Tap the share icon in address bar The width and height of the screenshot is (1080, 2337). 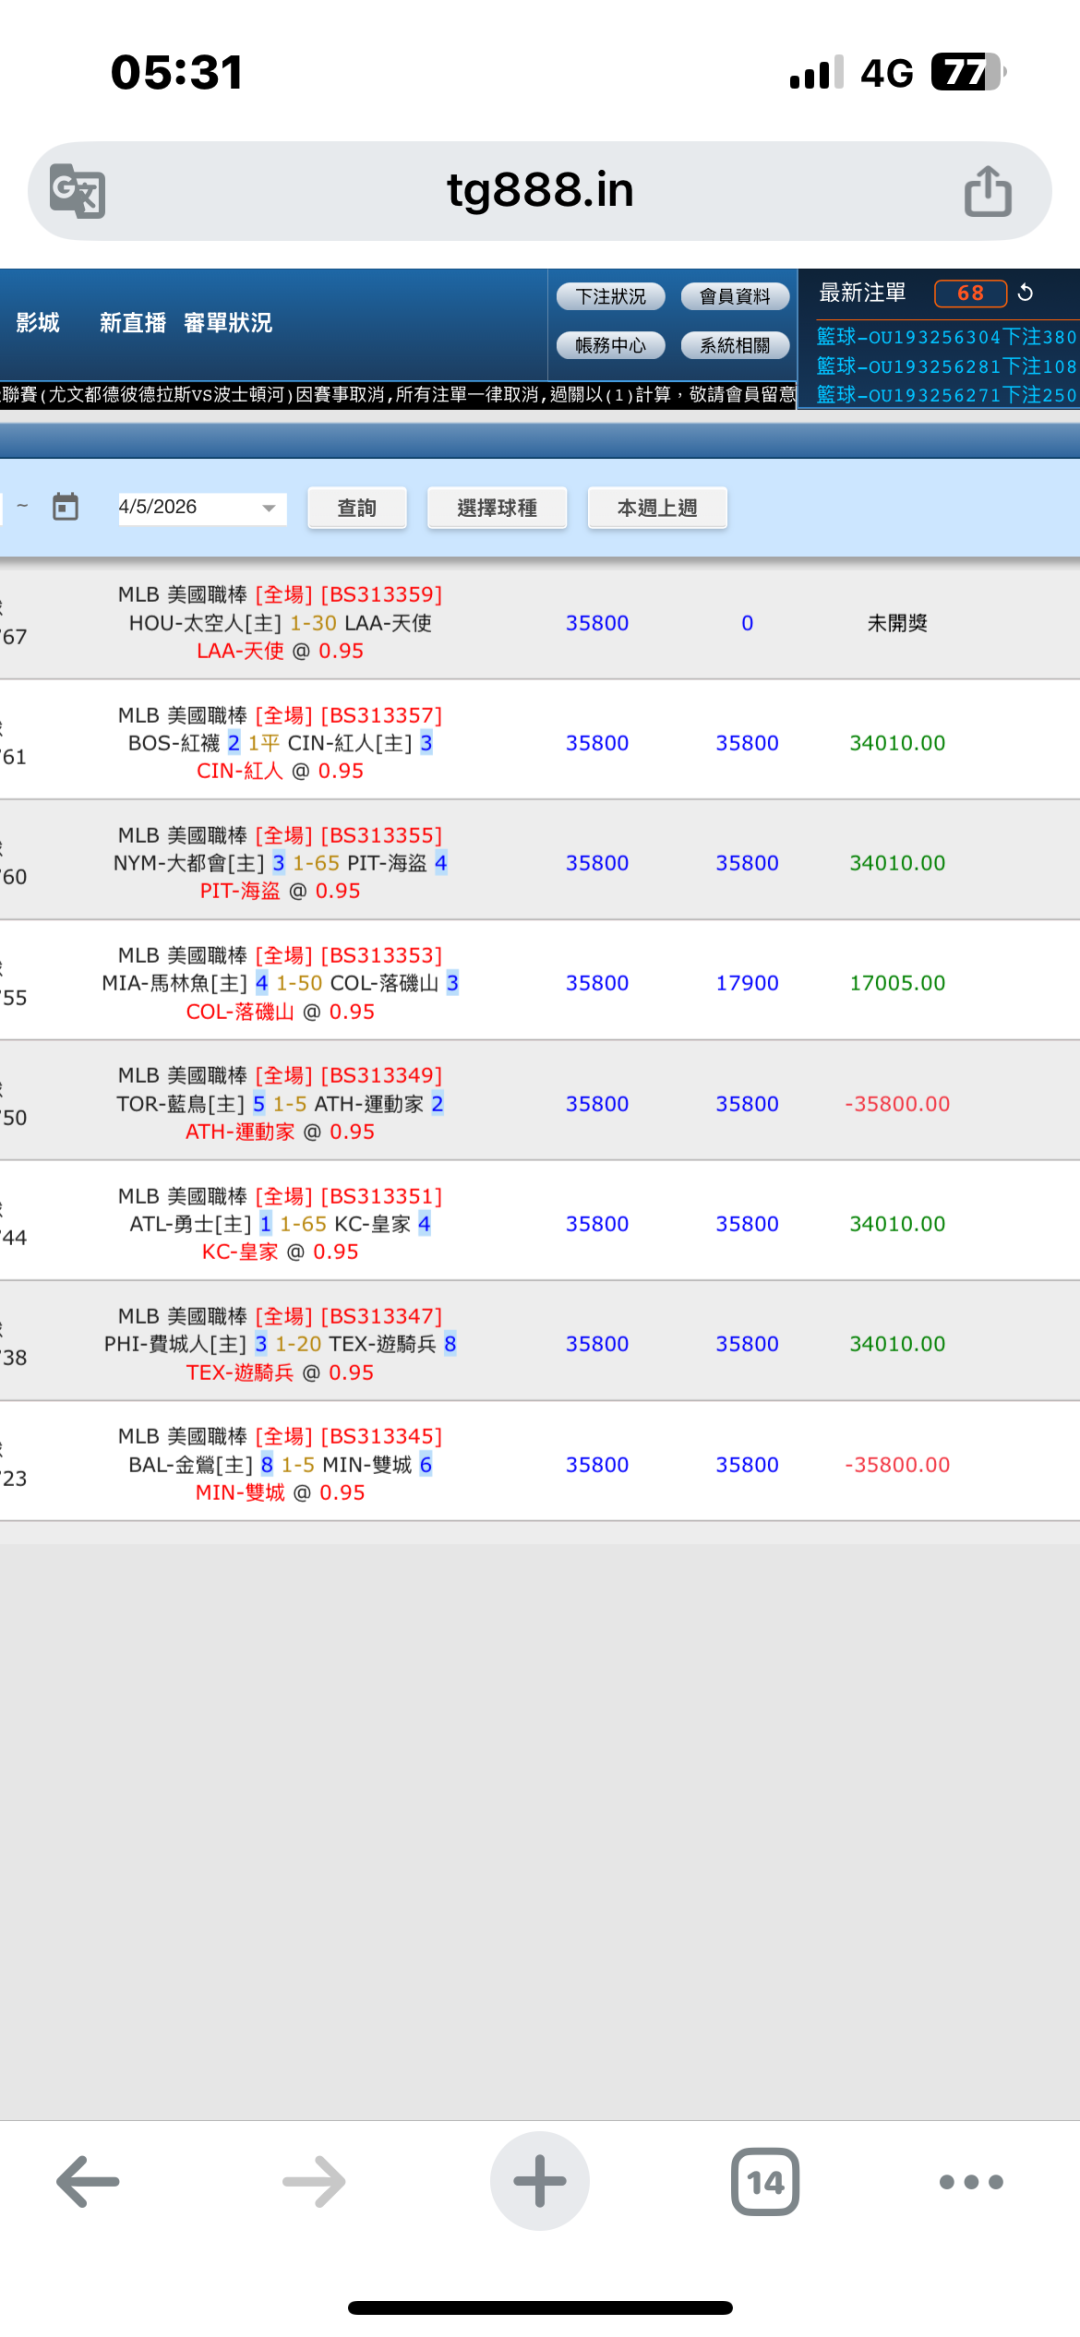(988, 191)
